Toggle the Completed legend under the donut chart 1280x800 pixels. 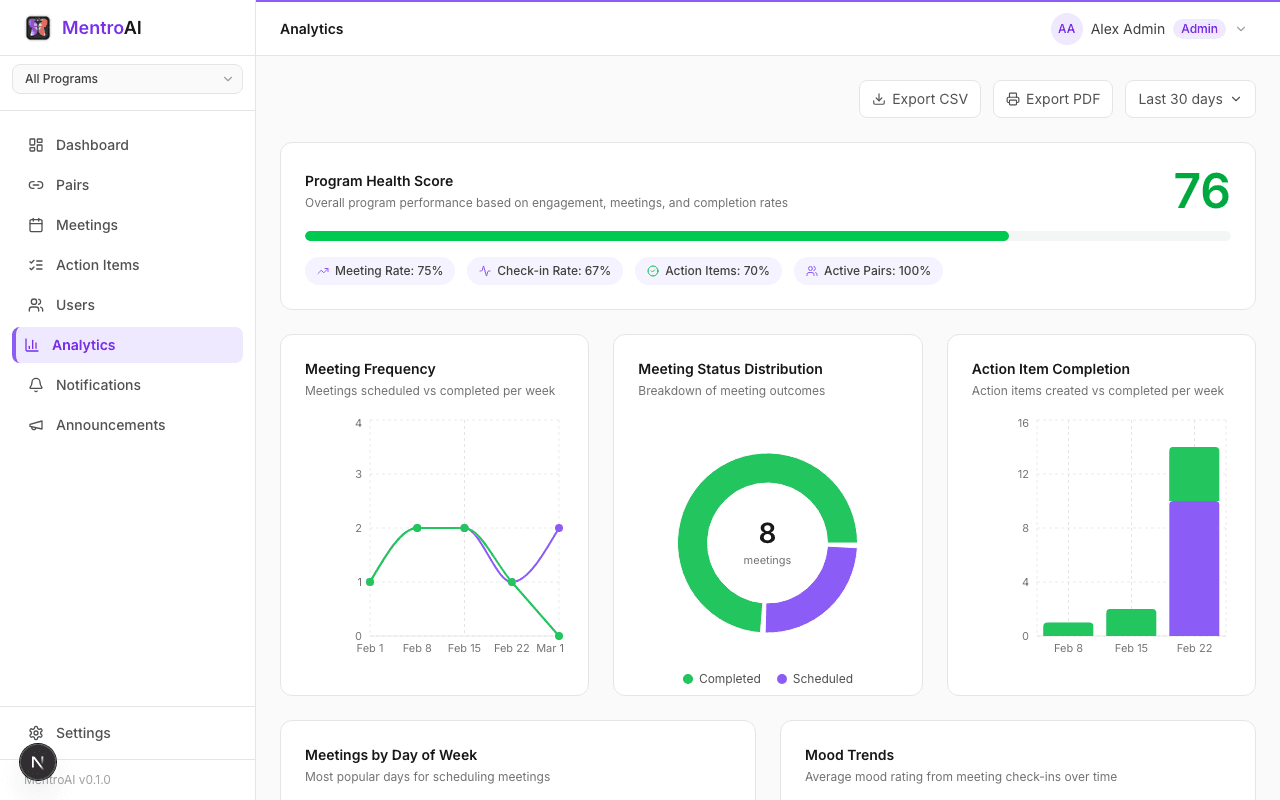coord(721,678)
